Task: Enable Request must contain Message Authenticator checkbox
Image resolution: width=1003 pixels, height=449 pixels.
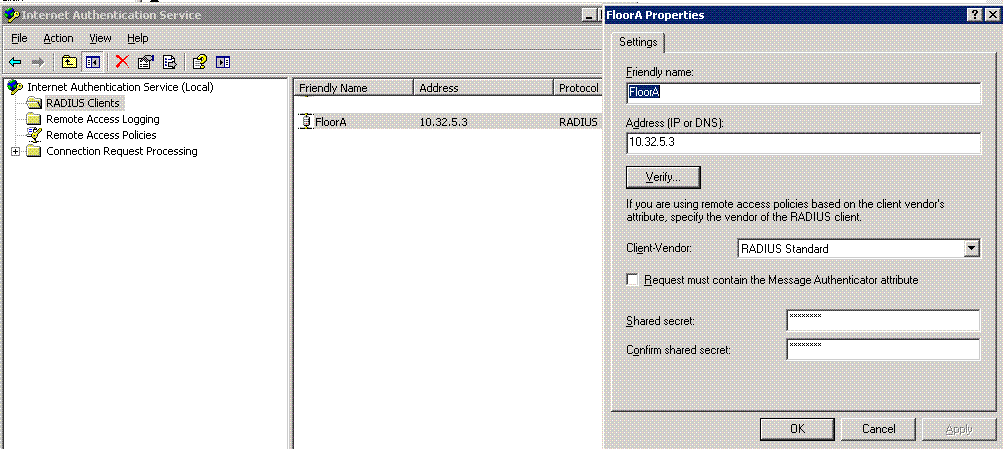Action: point(632,280)
